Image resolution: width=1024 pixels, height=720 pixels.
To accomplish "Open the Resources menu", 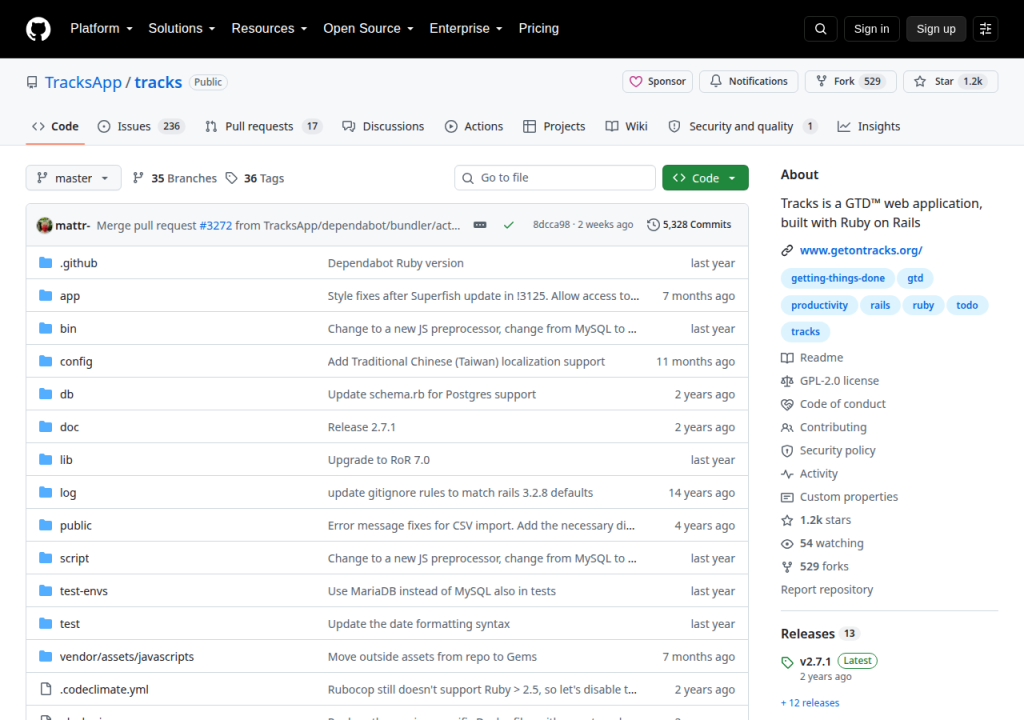I will tap(269, 29).
